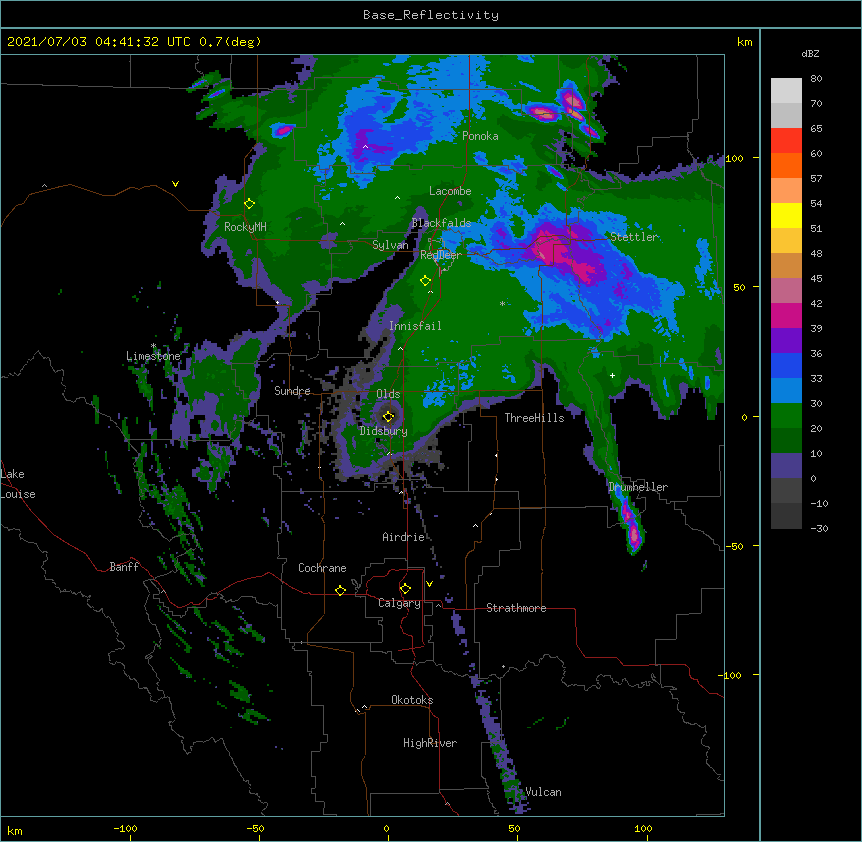Click the HighRiver label
862x842 pixels.
[x=430, y=743]
